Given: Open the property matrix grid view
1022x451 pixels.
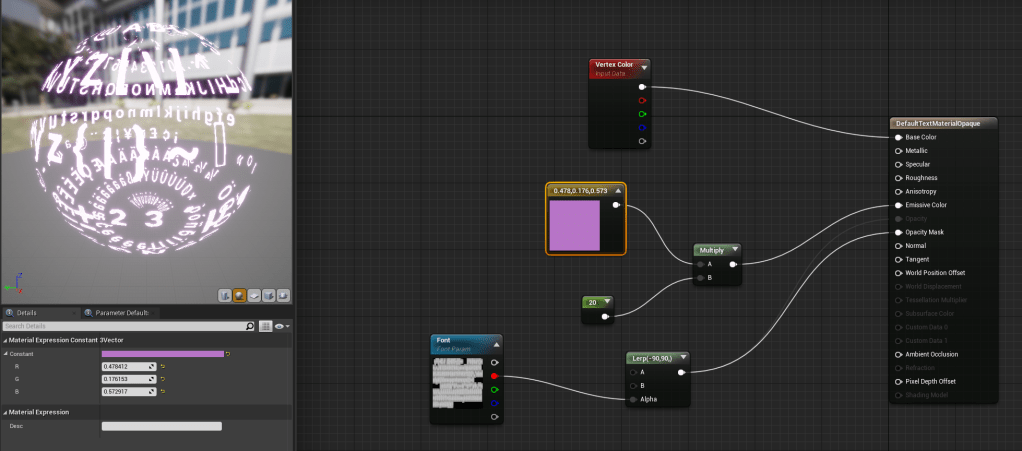Looking at the screenshot, I should pyautogui.click(x=265, y=326).
